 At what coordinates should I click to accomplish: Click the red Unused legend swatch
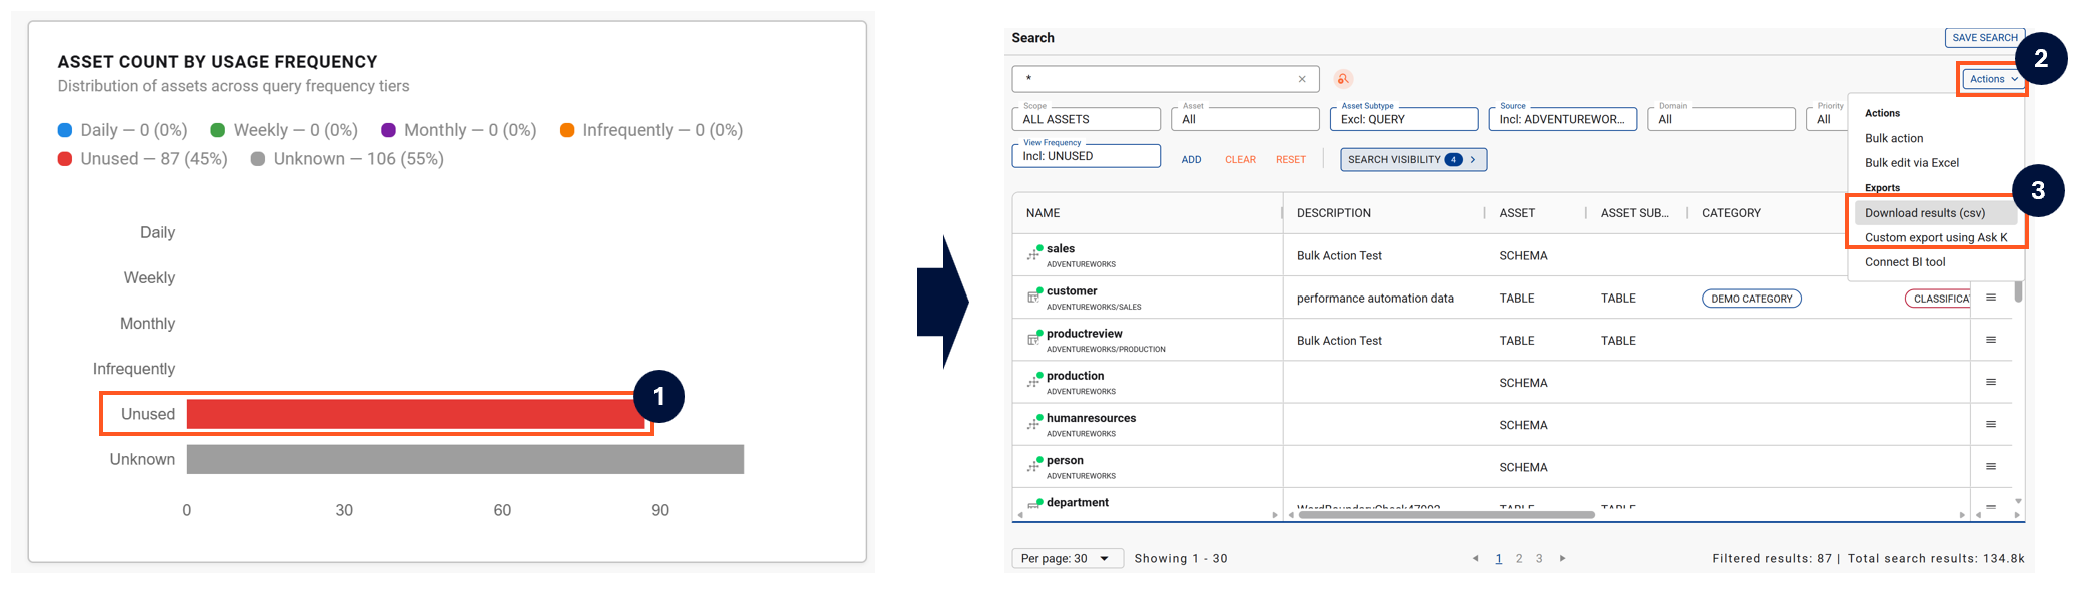coord(65,159)
